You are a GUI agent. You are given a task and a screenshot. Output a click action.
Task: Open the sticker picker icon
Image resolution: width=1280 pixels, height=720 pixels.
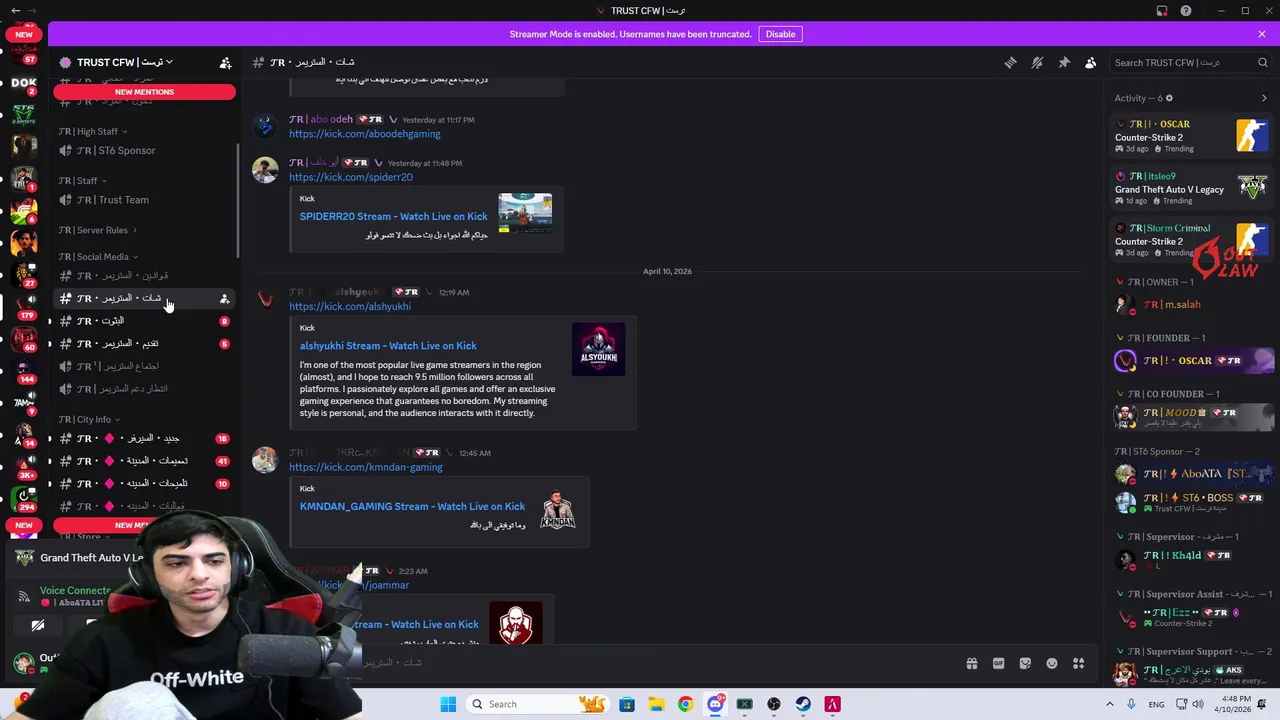[1025, 663]
